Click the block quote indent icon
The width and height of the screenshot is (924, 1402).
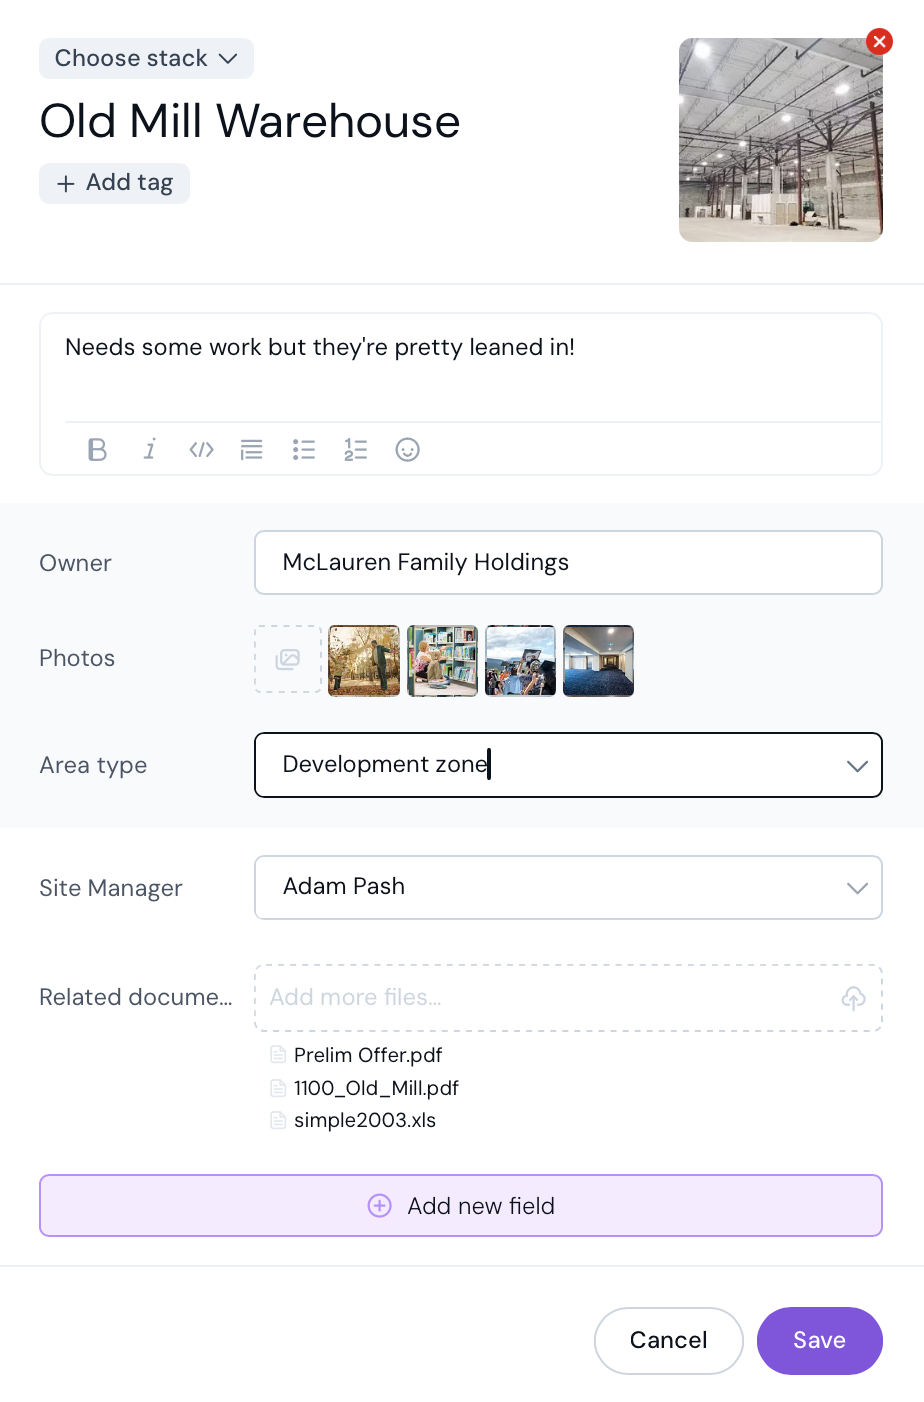click(x=252, y=450)
